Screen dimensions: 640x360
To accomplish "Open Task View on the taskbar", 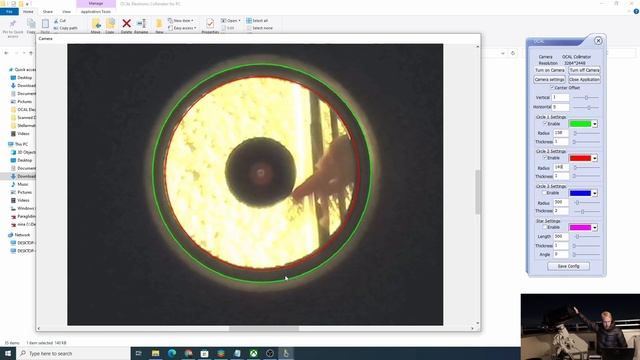I will pos(139,353).
